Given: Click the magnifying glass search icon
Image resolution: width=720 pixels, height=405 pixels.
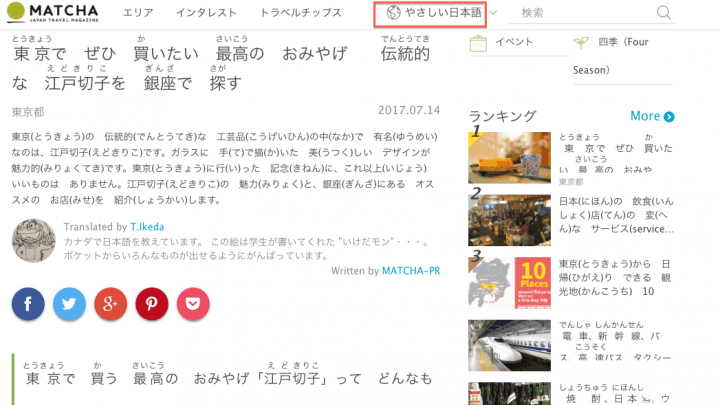Looking at the screenshot, I should click(x=664, y=12).
